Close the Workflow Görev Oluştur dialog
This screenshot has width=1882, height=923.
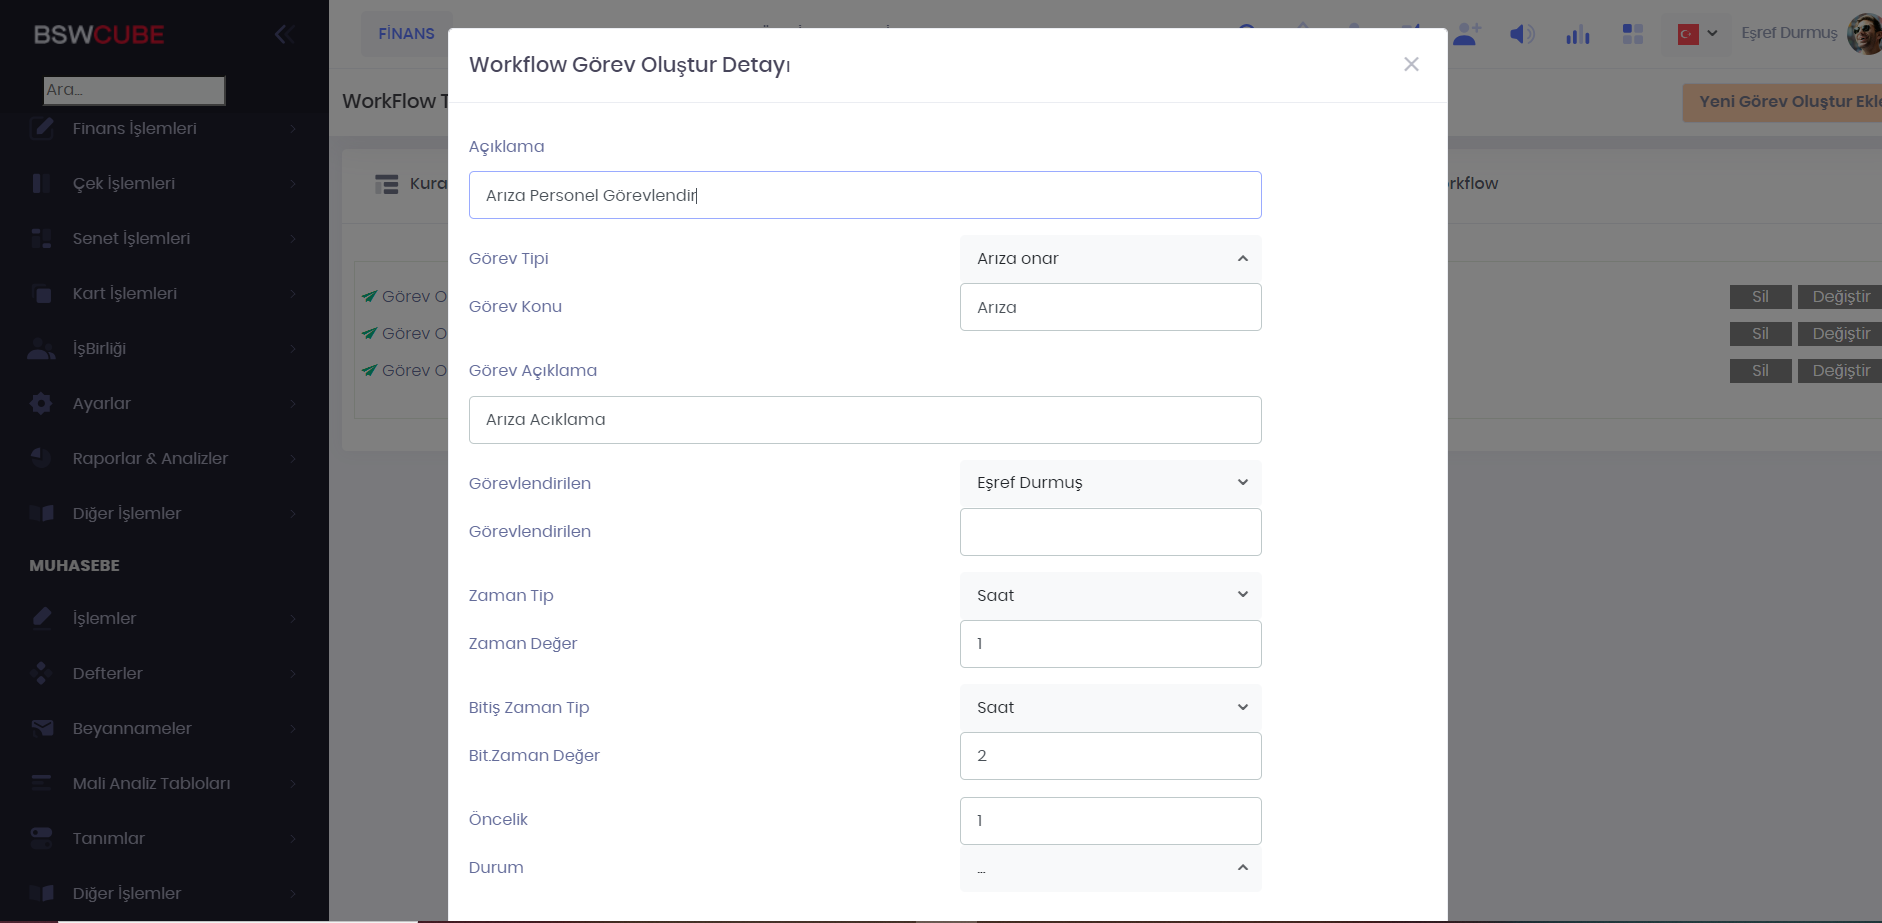[1411, 64]
